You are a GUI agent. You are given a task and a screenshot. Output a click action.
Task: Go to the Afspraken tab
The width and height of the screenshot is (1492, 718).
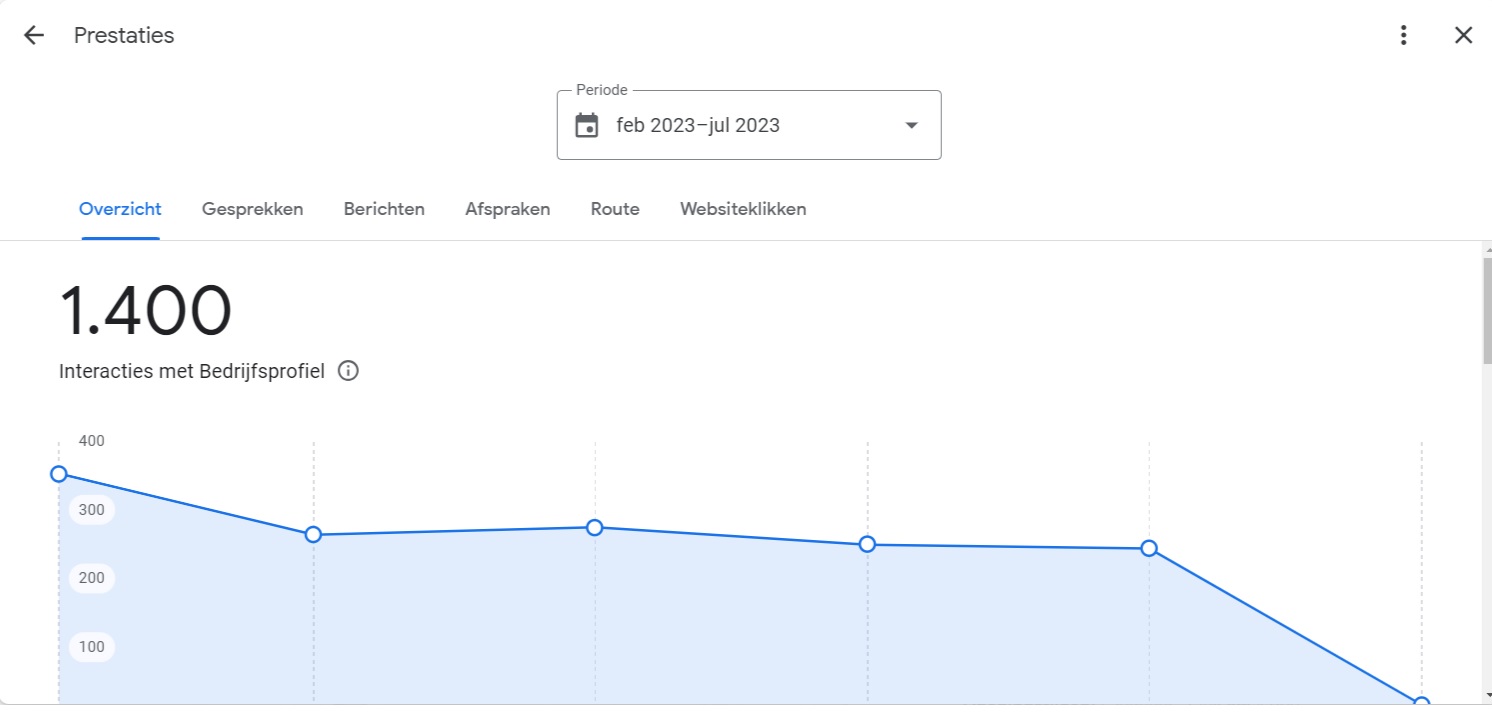point(507,209)
